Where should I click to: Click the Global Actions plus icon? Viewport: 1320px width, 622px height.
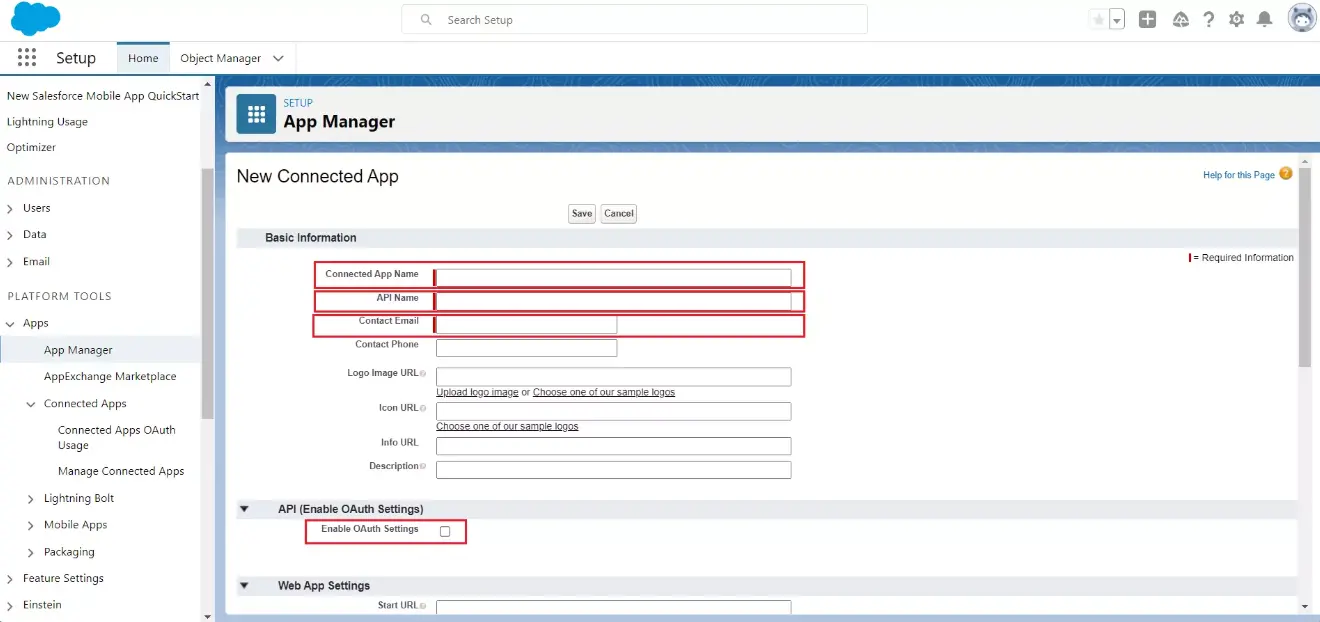click(x=1148, y=19)
